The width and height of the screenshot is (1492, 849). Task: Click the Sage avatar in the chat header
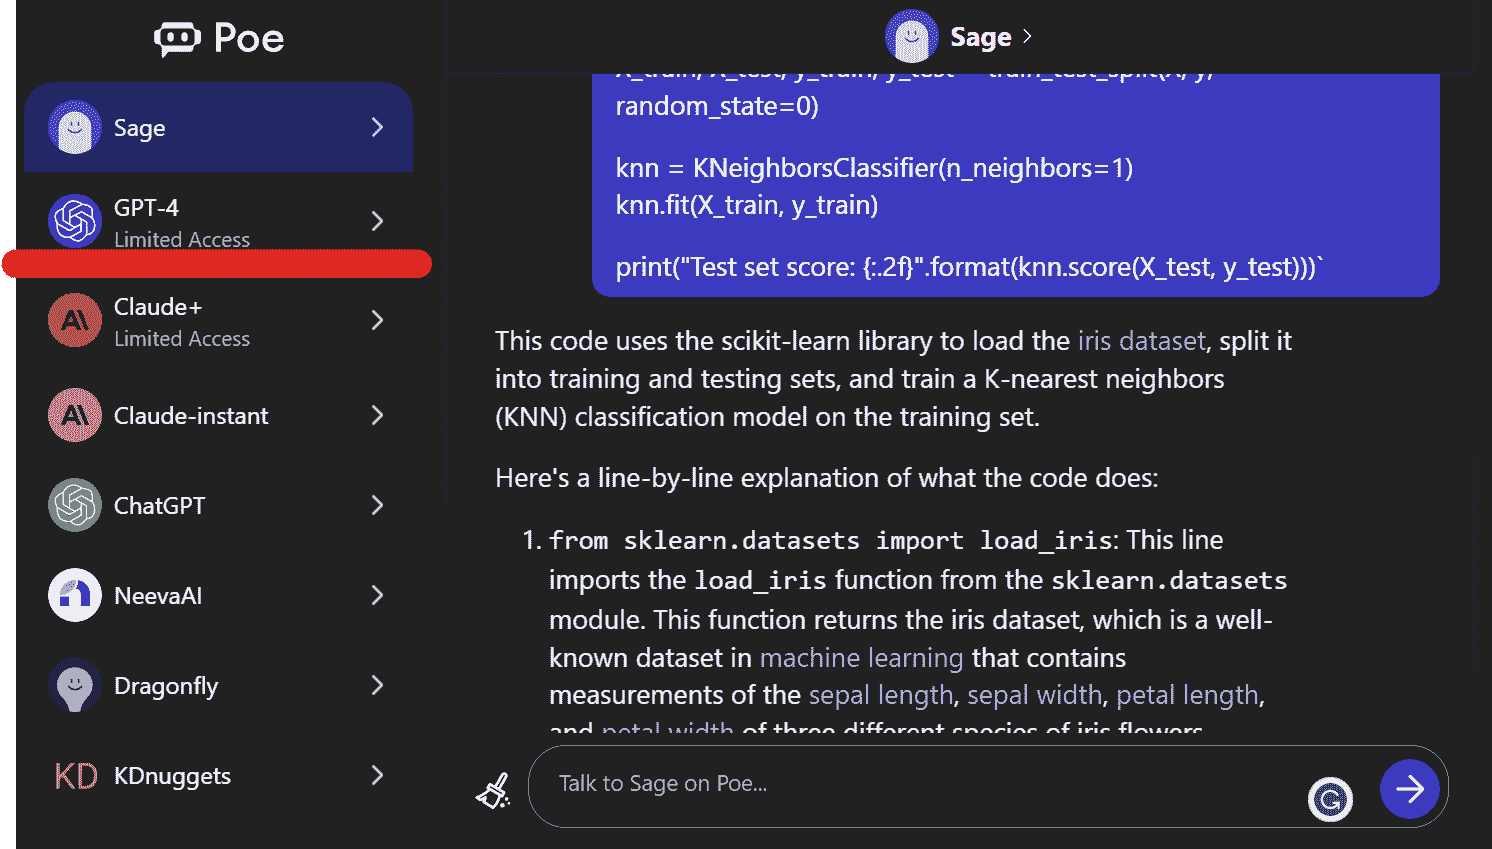912,37
